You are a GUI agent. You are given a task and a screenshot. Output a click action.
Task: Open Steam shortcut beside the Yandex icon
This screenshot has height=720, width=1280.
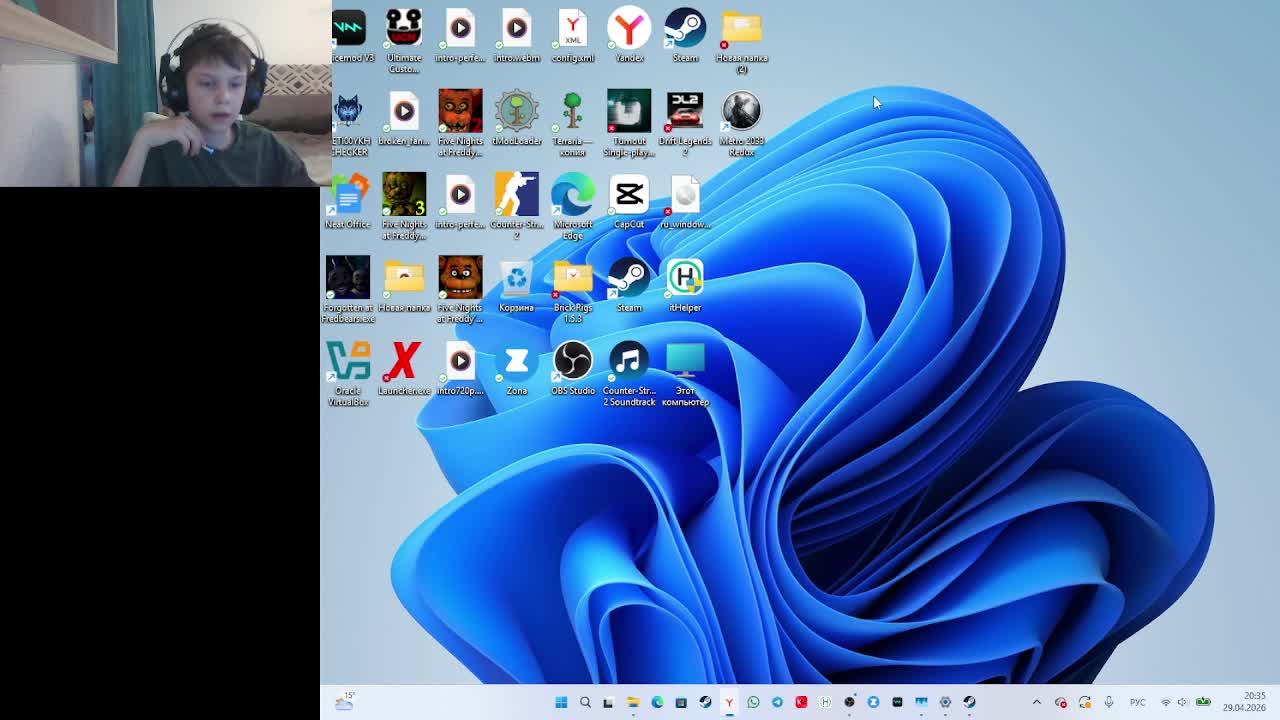tap(685, 37)
